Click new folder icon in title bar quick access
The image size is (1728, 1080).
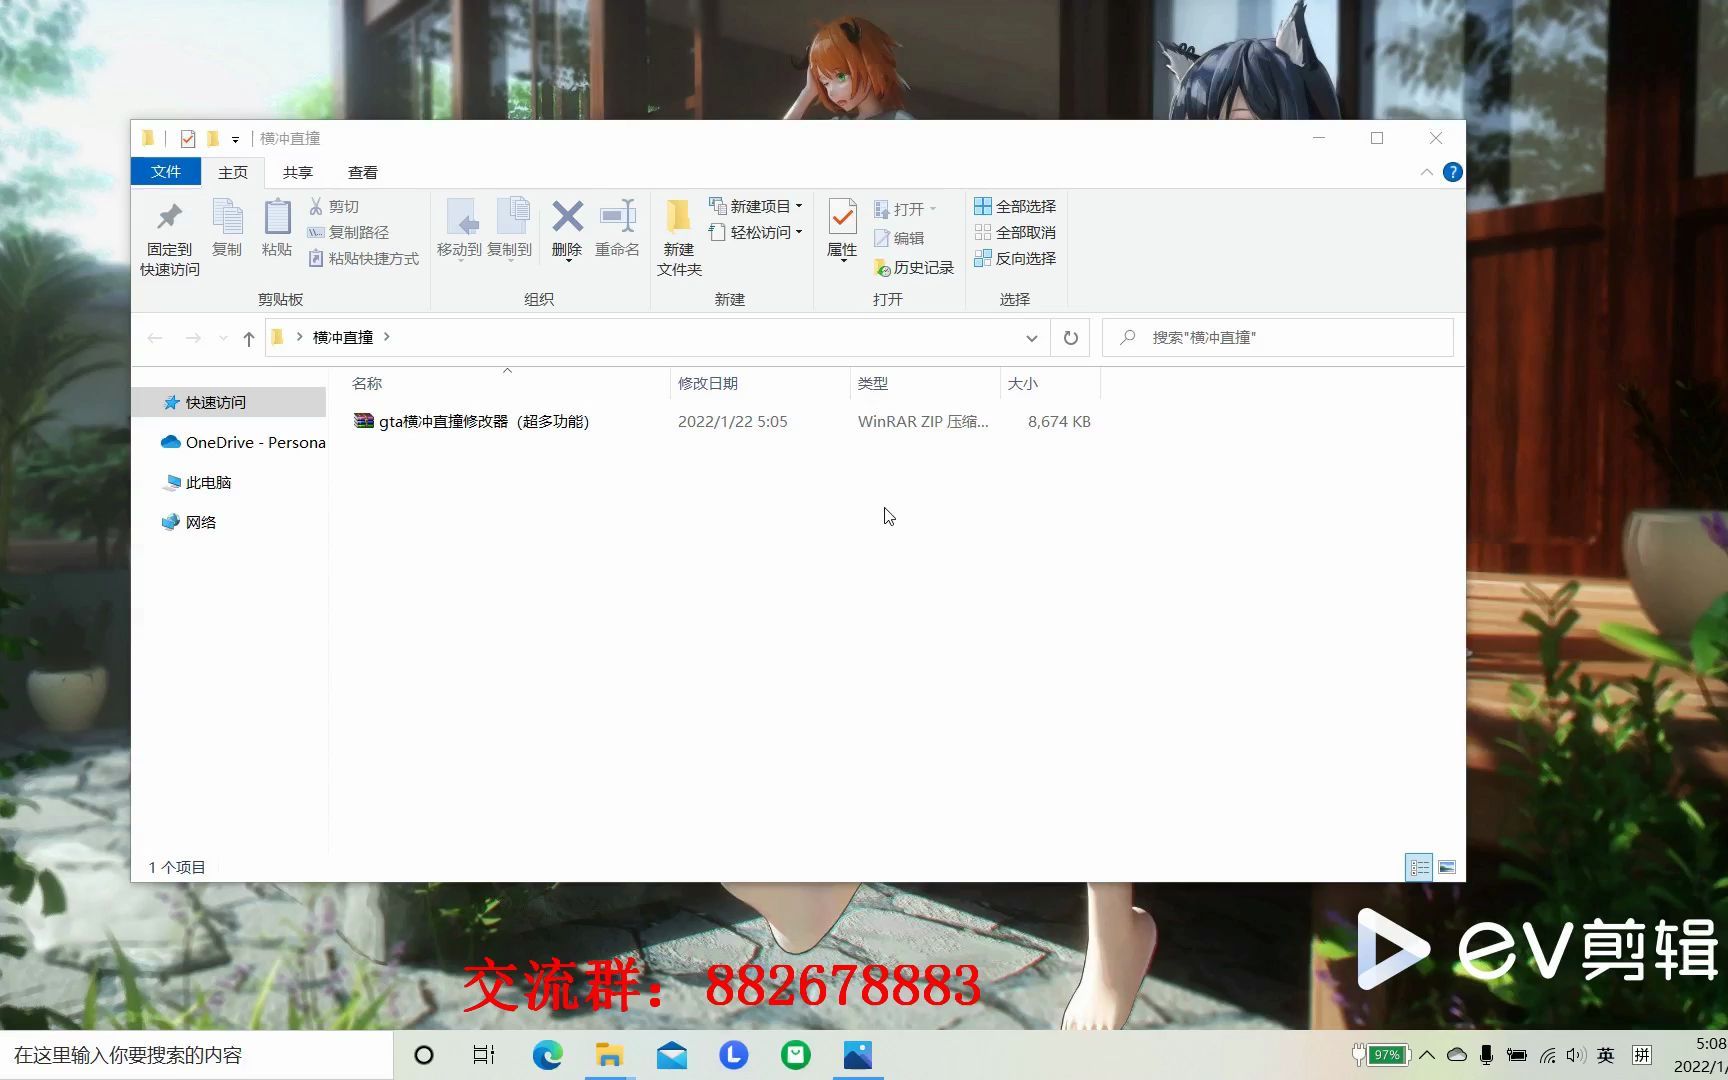[213, 138]
